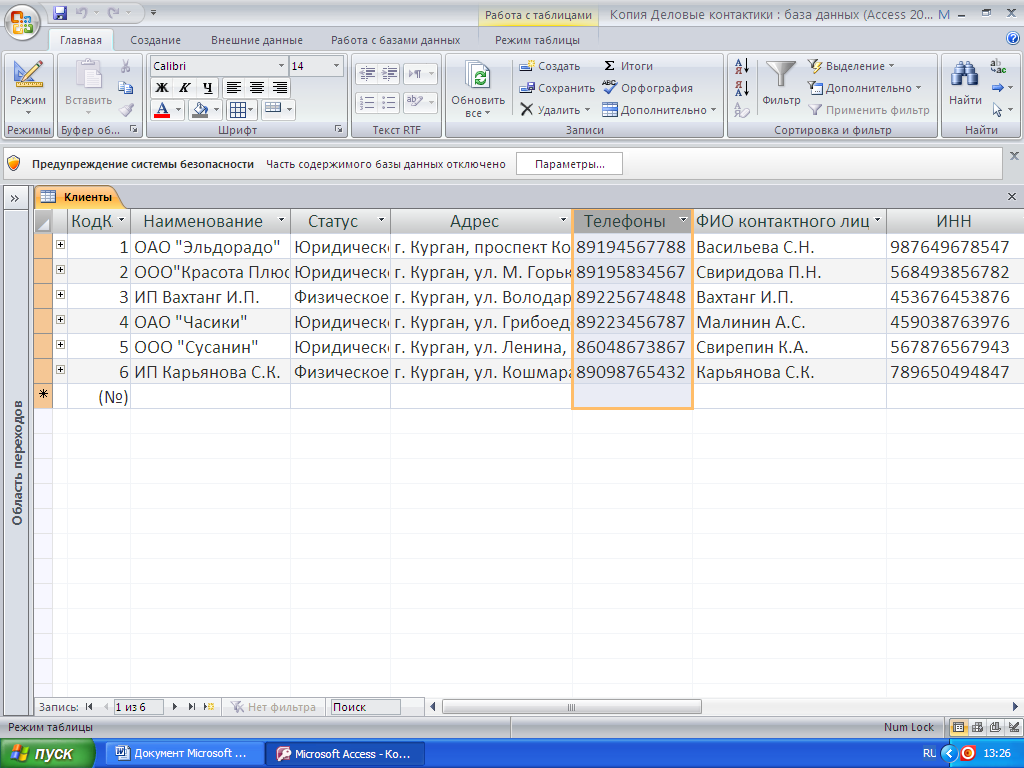This screenshot has width=1024, height=768.
Task: Click the Office button logo
Action: 22,21
